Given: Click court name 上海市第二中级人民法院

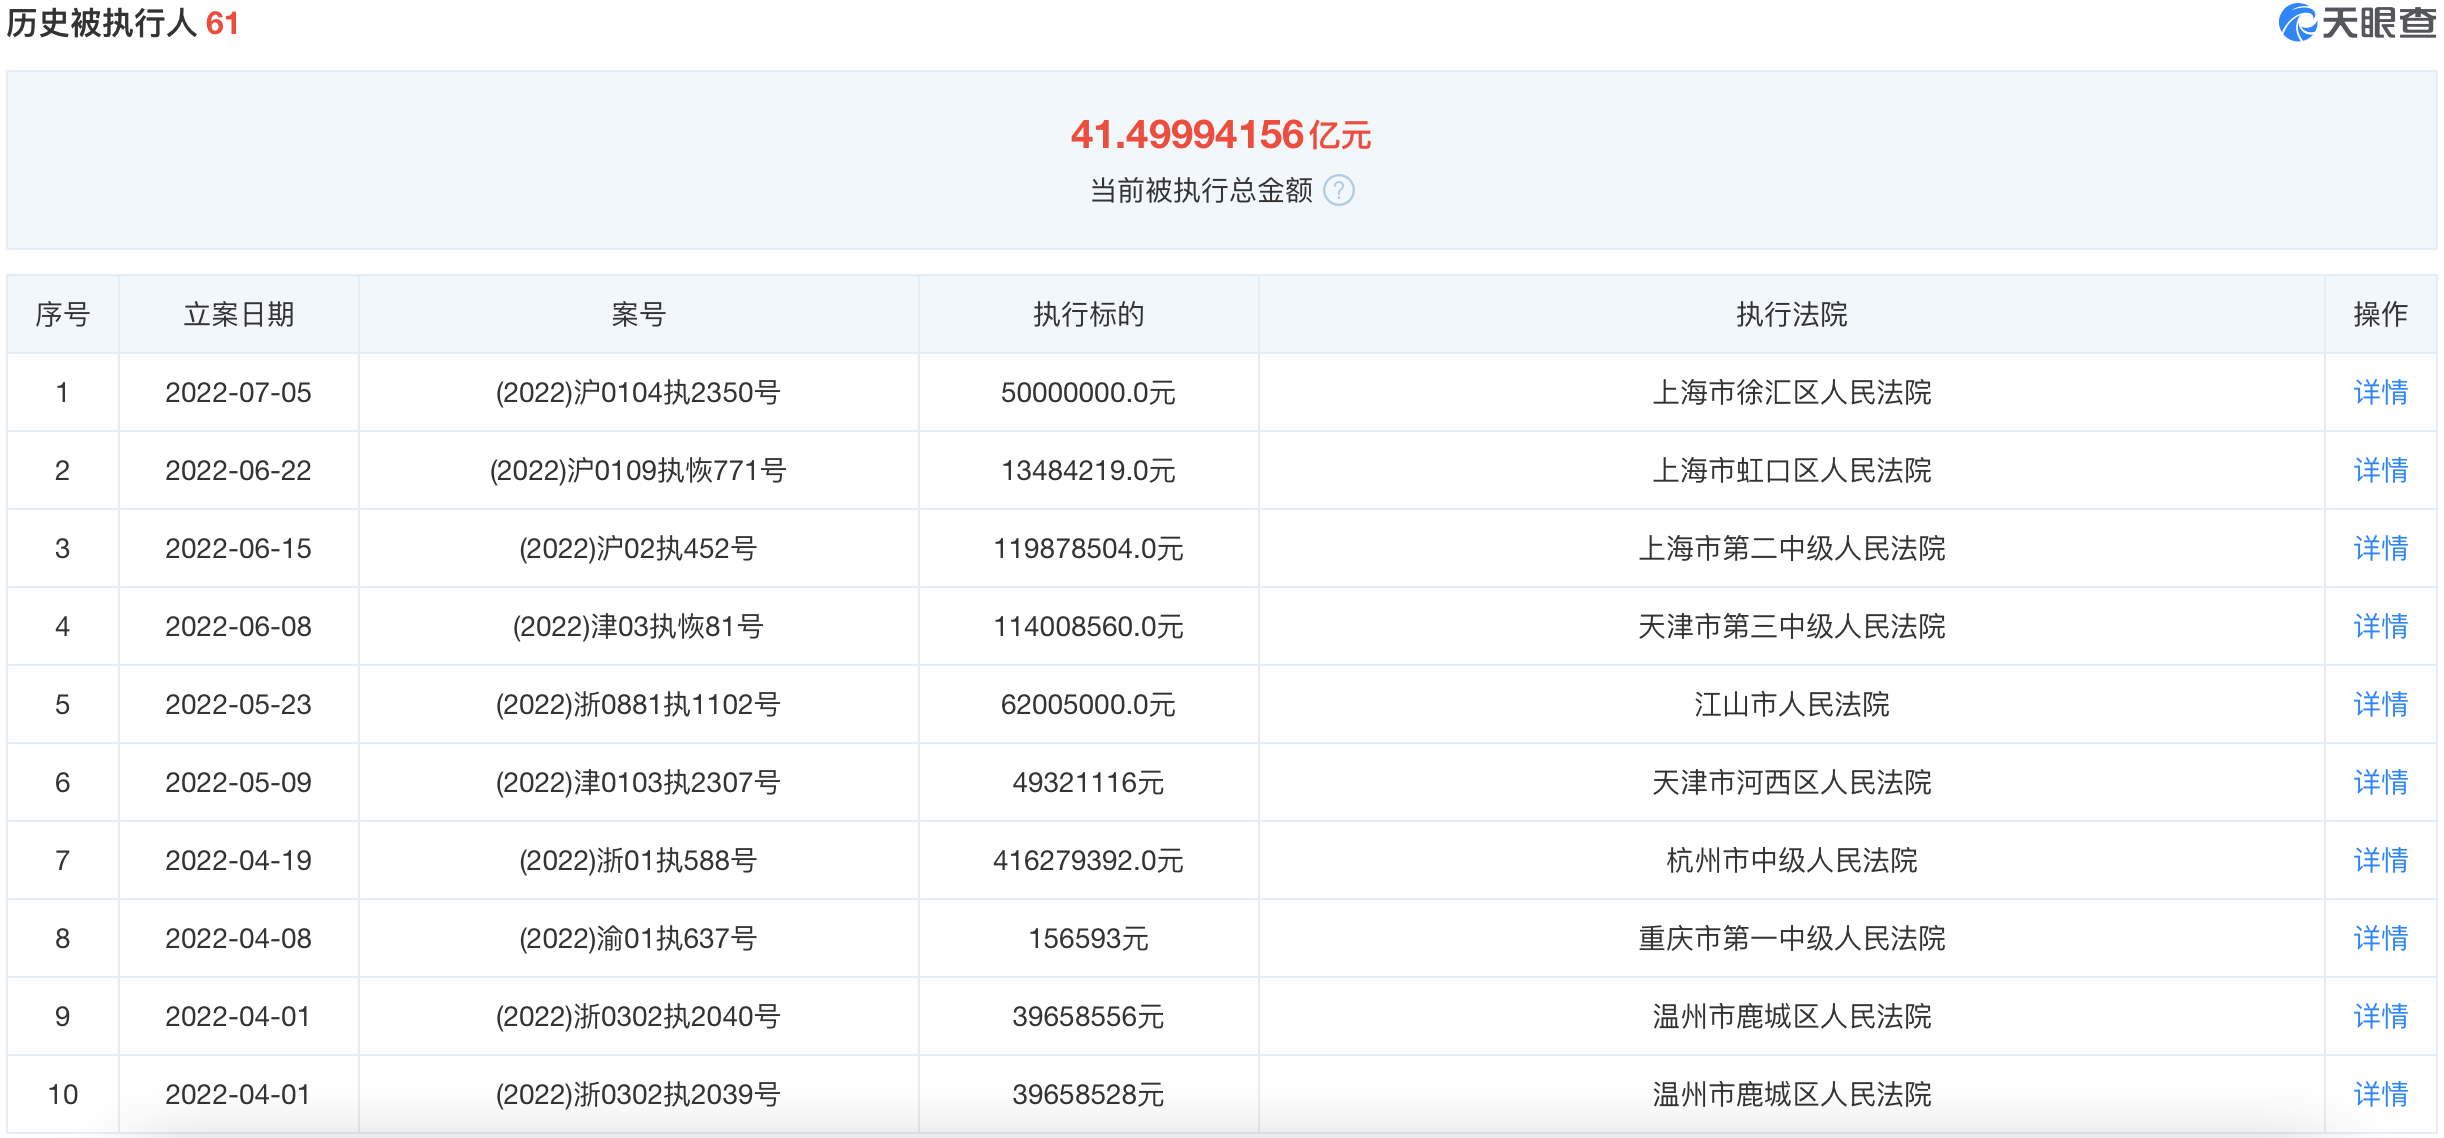Looking at the screenshot, I should (1791, 548).
